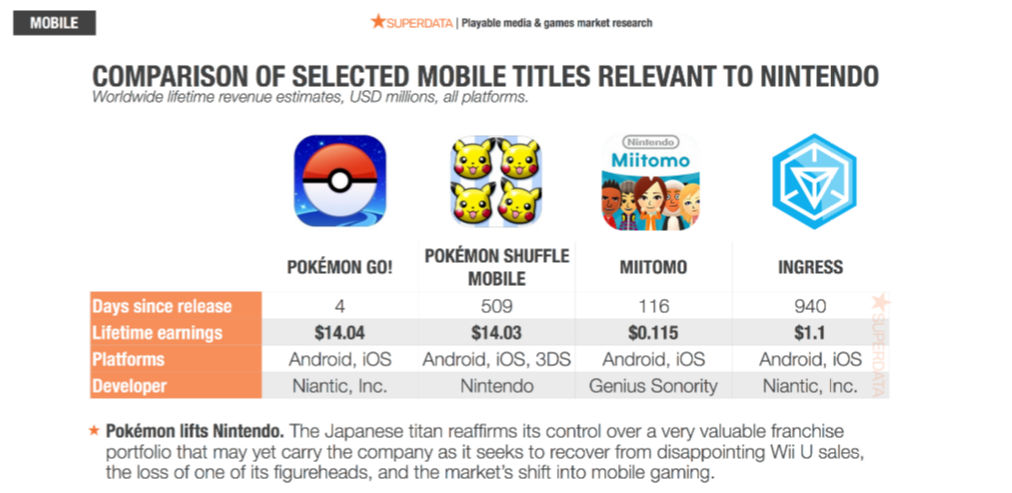
Task: Click the orange star bullet before Pokémon lifts Nintendo
Action: [x=94, y=431]
